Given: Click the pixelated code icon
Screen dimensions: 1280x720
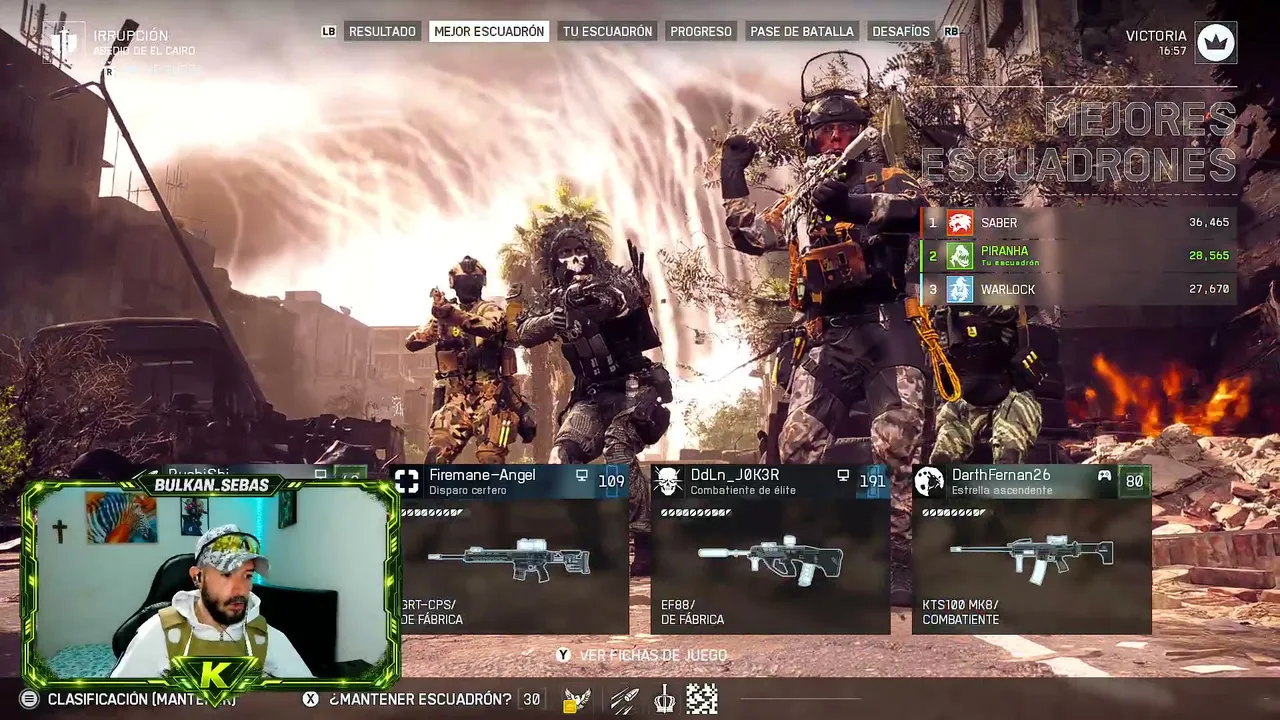Looking at the screenshot, I should [x=702, y=700].
